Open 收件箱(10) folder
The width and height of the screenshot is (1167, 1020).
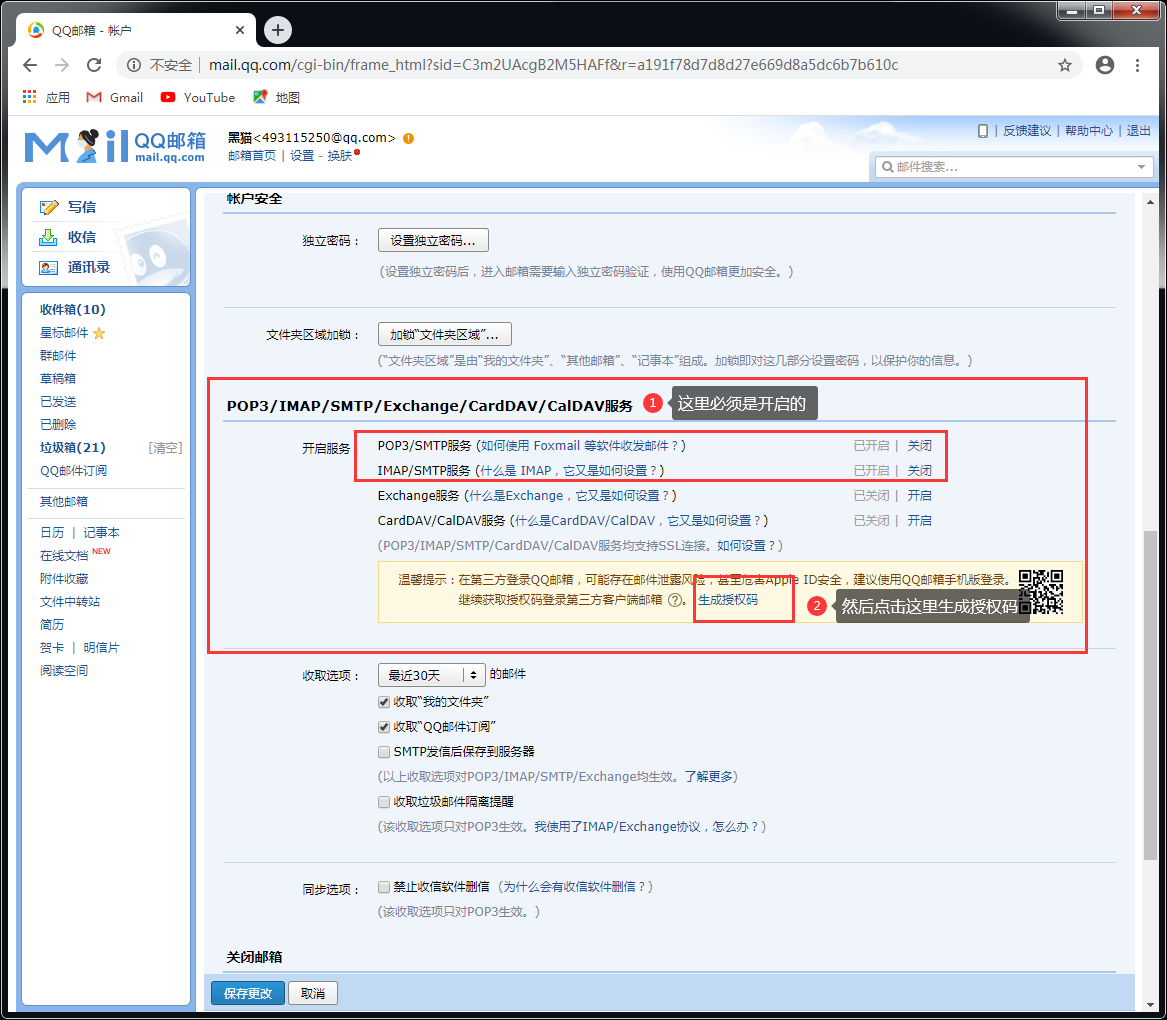click(73, 309)
